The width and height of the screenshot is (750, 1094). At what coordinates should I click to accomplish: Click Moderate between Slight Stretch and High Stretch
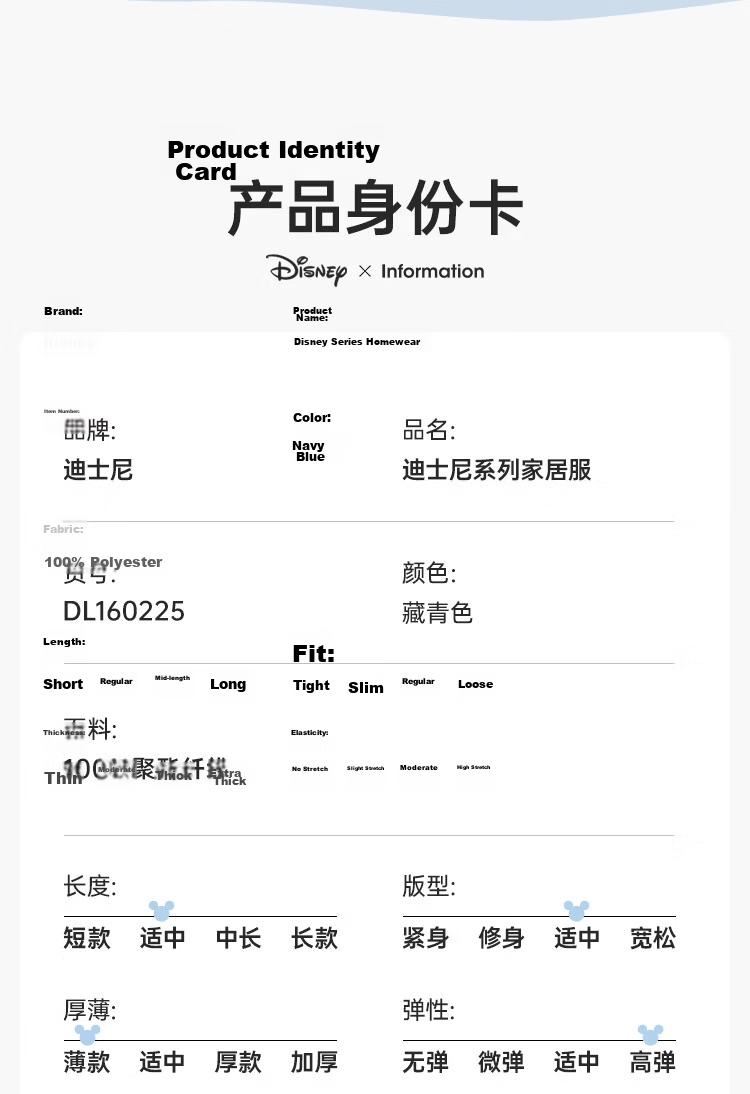pyautogui.click(x=419, y=767)
